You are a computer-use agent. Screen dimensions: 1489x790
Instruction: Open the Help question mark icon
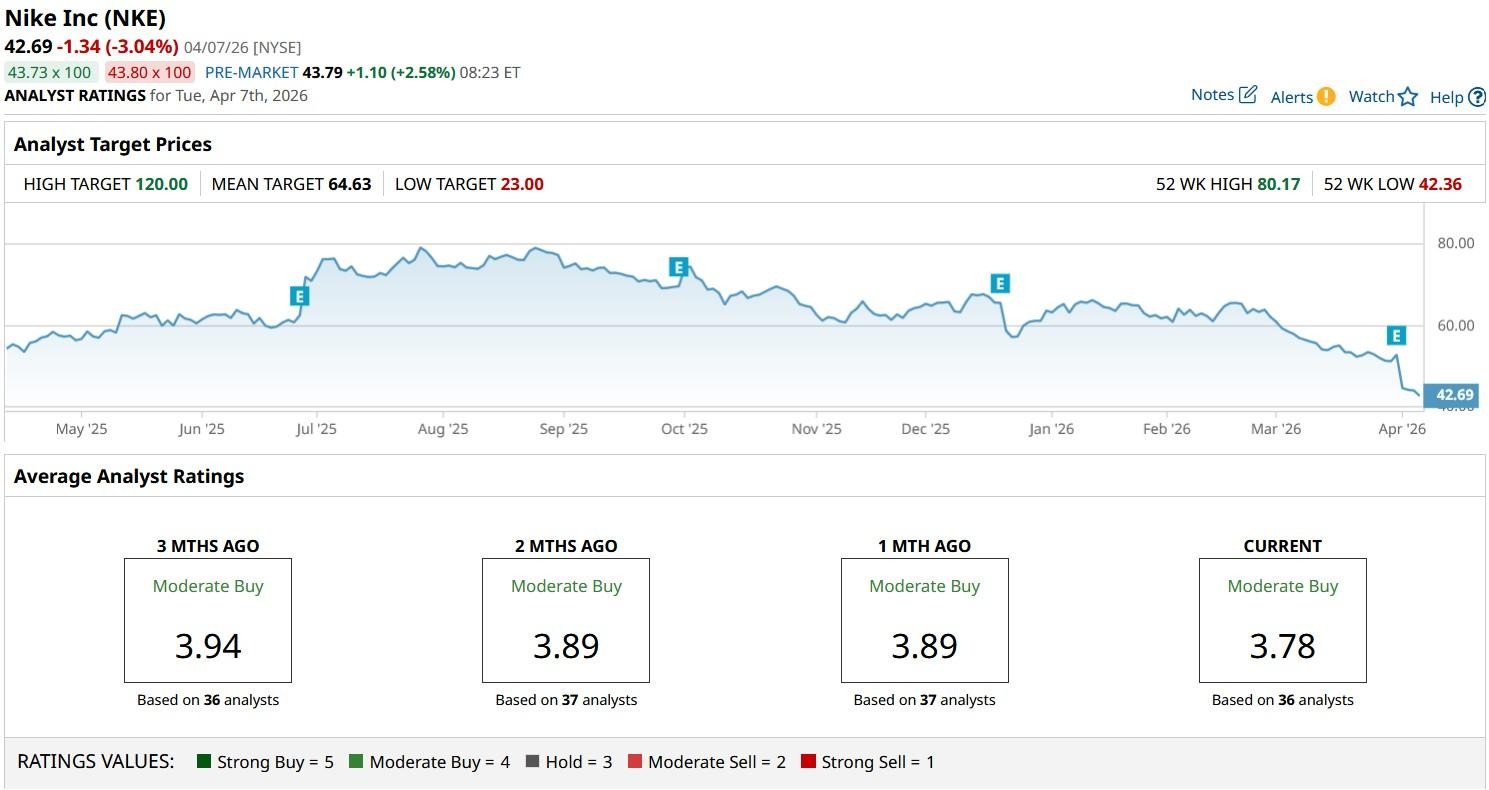1476,97
